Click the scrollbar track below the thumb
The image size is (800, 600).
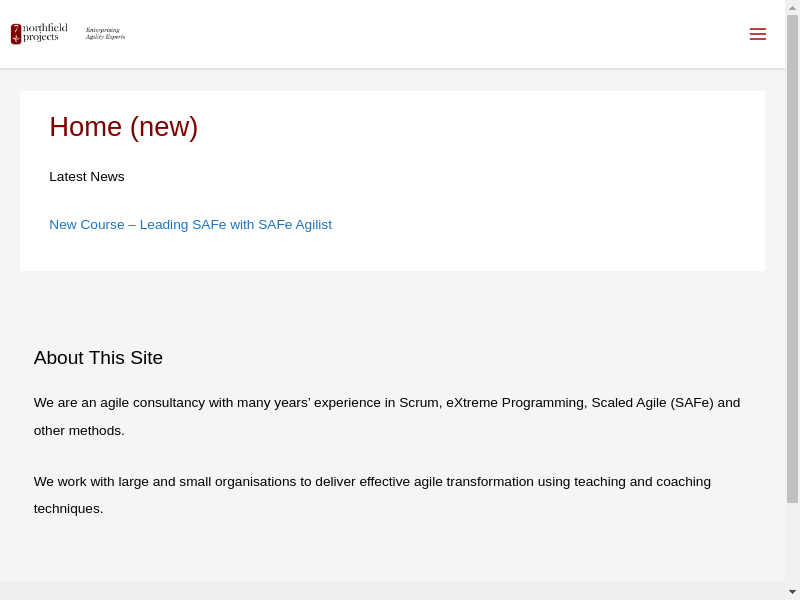click(792, 545)
